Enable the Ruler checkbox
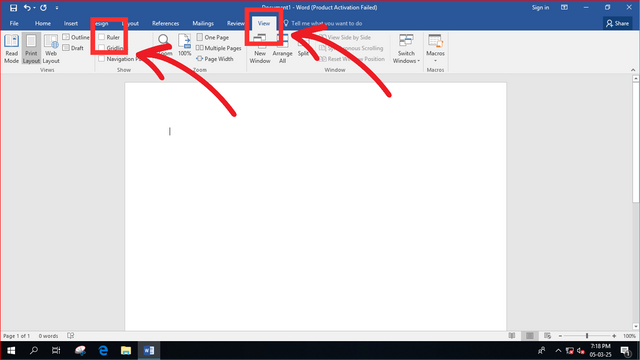640x360 pixels. 102,37
